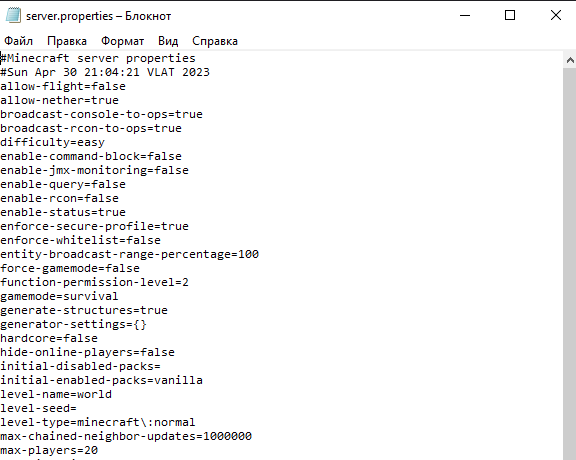Click the allow-flight=false line

(63, 86)
